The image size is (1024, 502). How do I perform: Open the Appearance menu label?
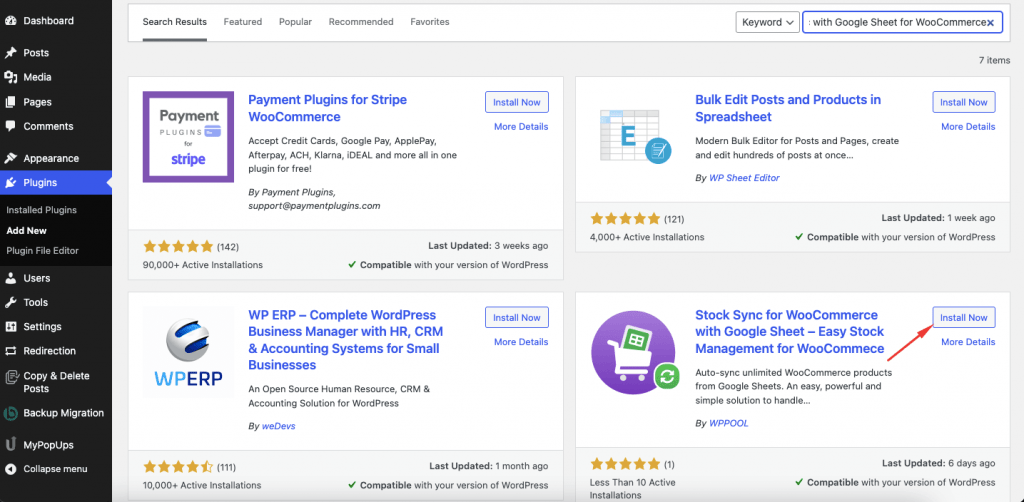pyautogui.click(x=51, y=158)
